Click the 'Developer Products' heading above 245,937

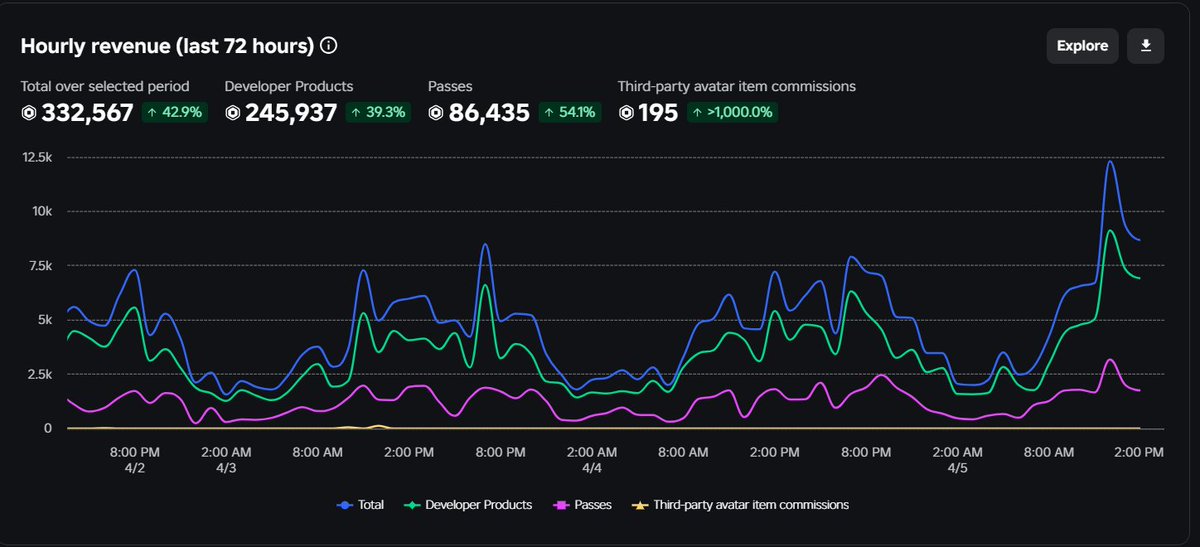[x=289, y=87]
